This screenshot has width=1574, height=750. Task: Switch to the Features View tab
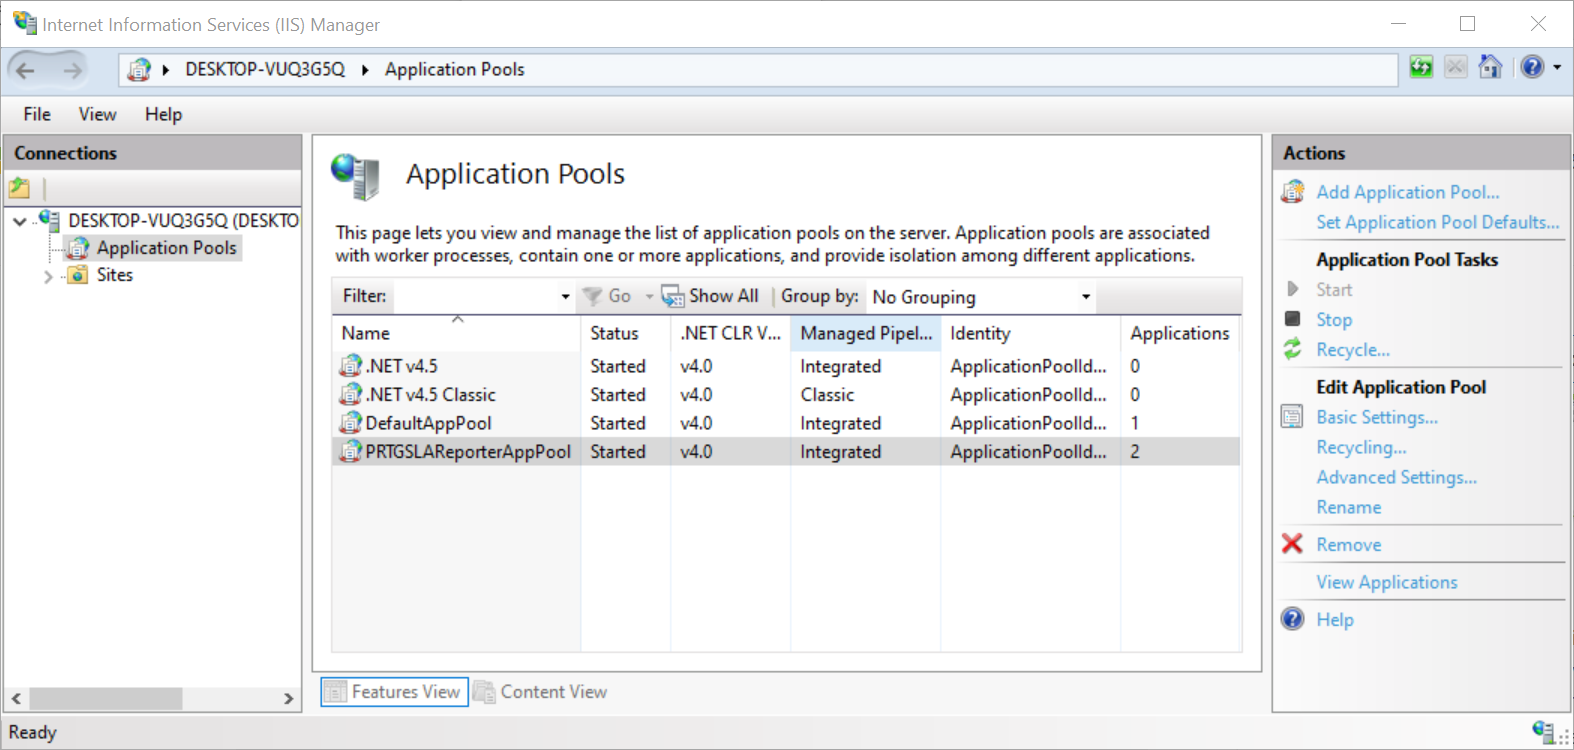(395, 692)
